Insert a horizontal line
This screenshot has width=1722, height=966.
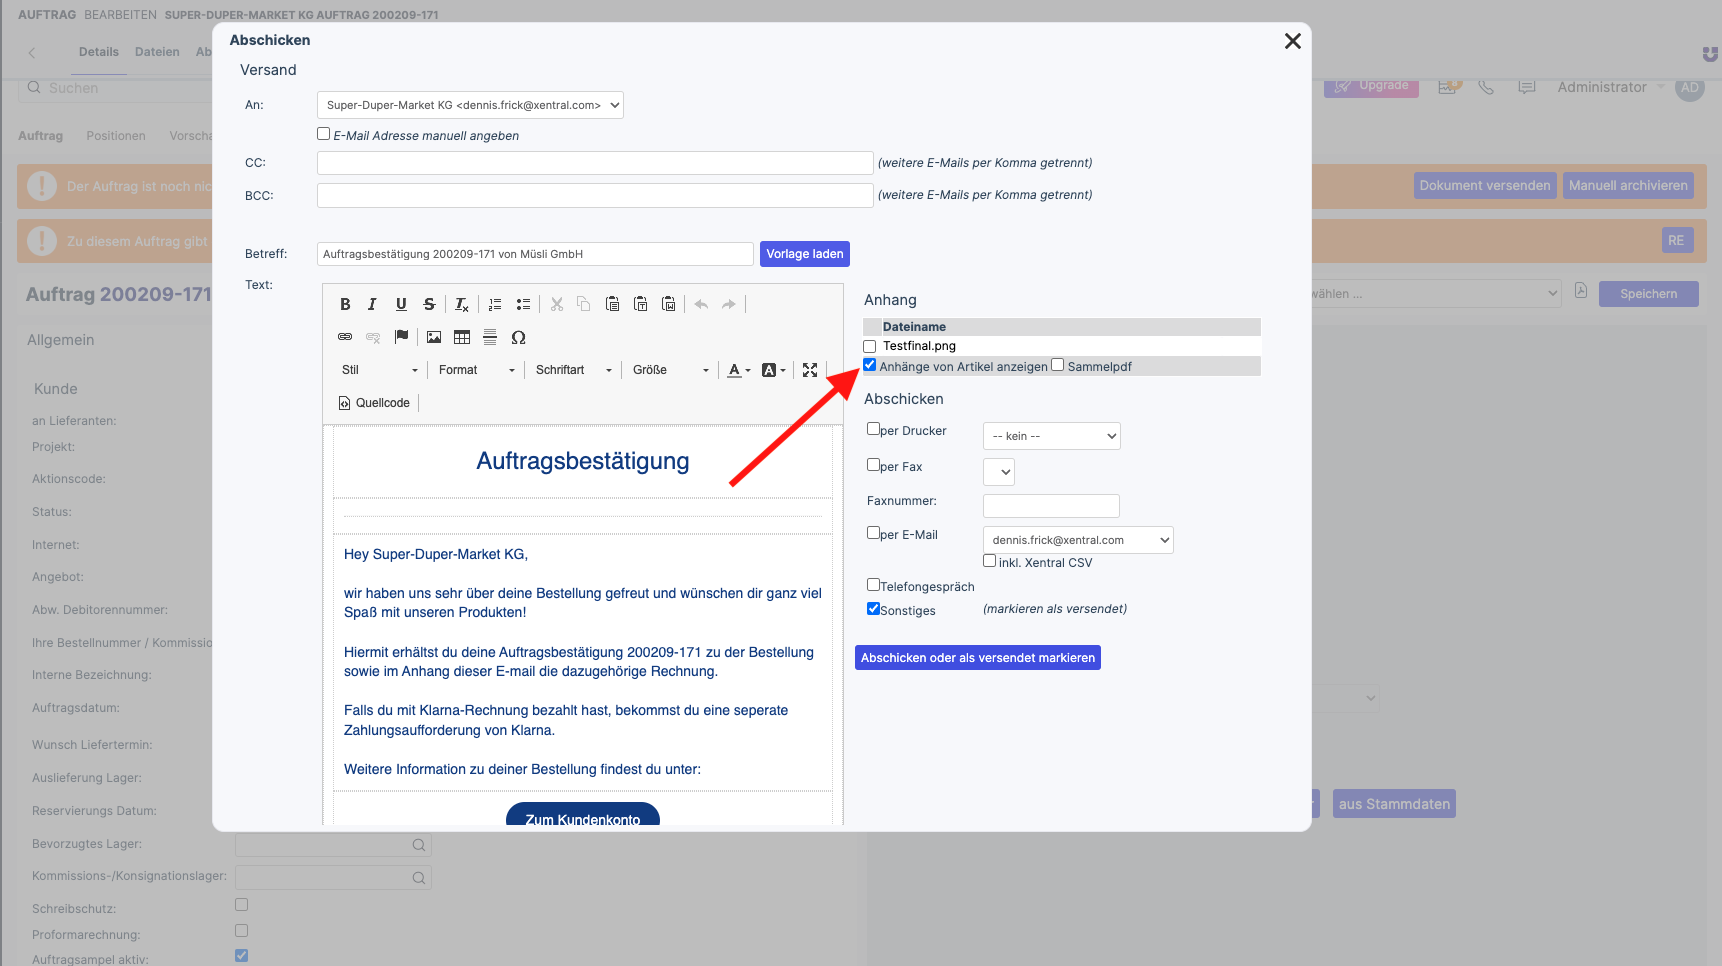tap(490, 337)
